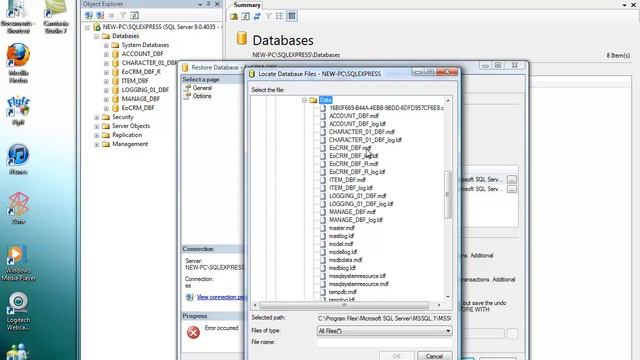Select tempdb.mdf file
This screenshot has width=640, height=360.
pos(342,292)
